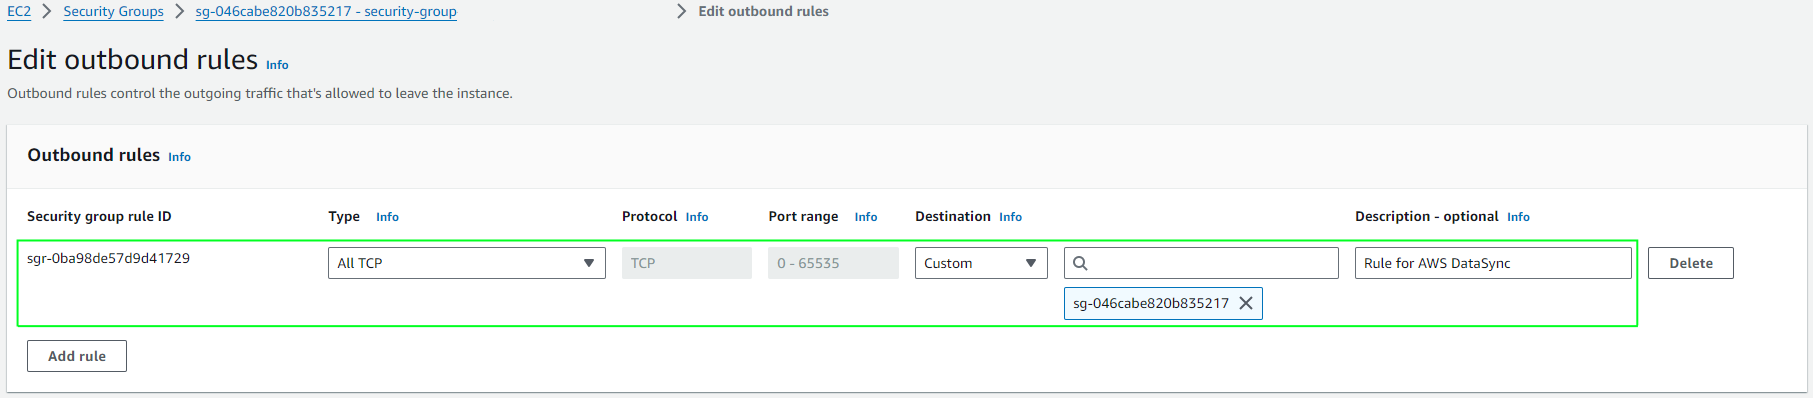Click the description field with Rule for AWS DataSync

[1493, 263]
